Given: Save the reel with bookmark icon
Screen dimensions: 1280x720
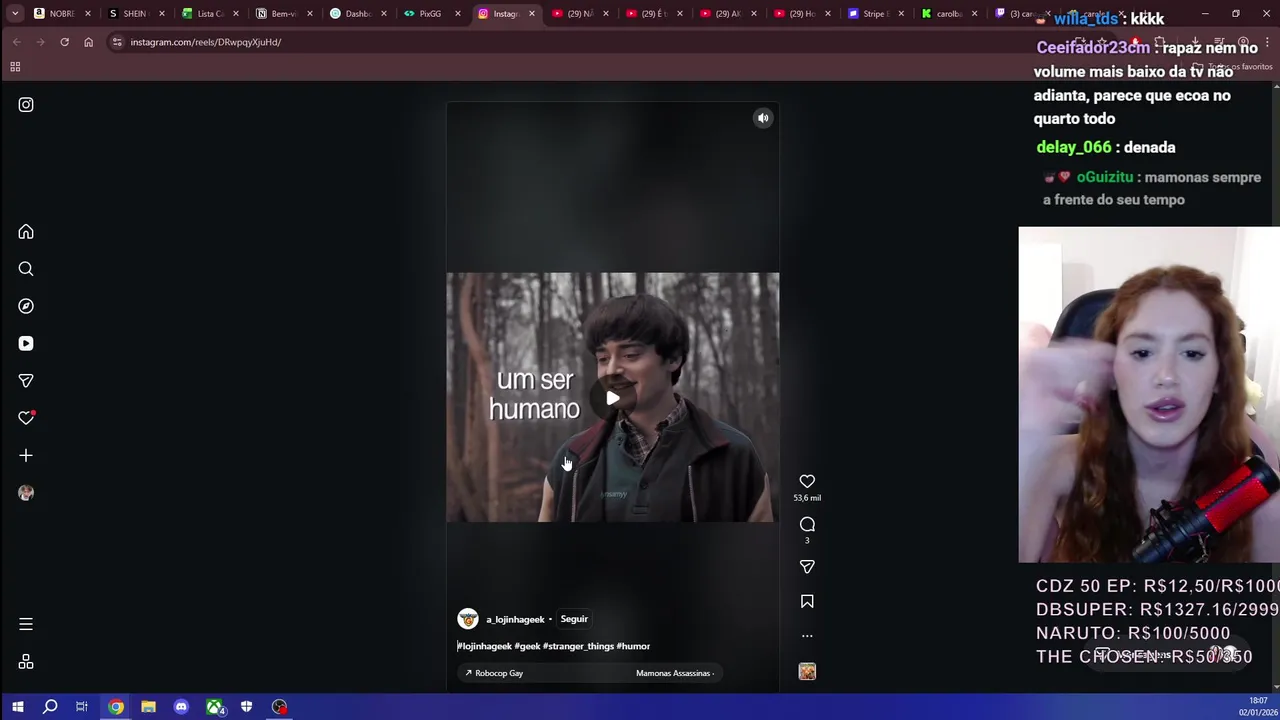Looking at the screenshot, I should (807, 602).
